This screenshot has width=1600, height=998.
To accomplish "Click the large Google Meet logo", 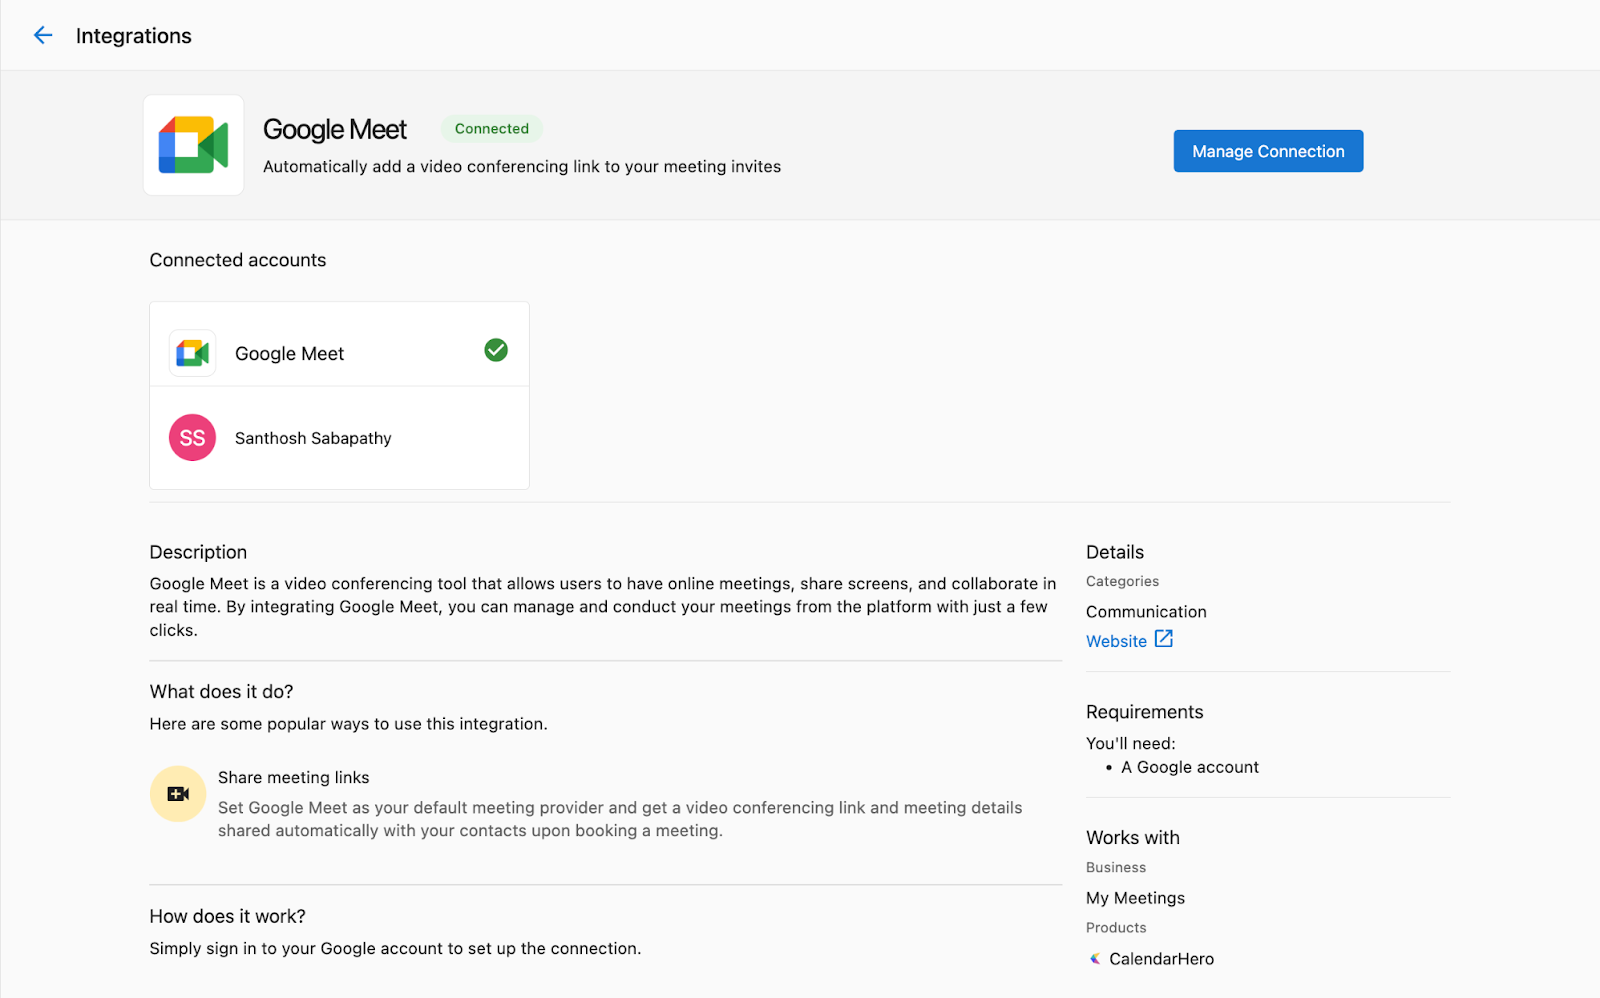I will click(193, 145).
